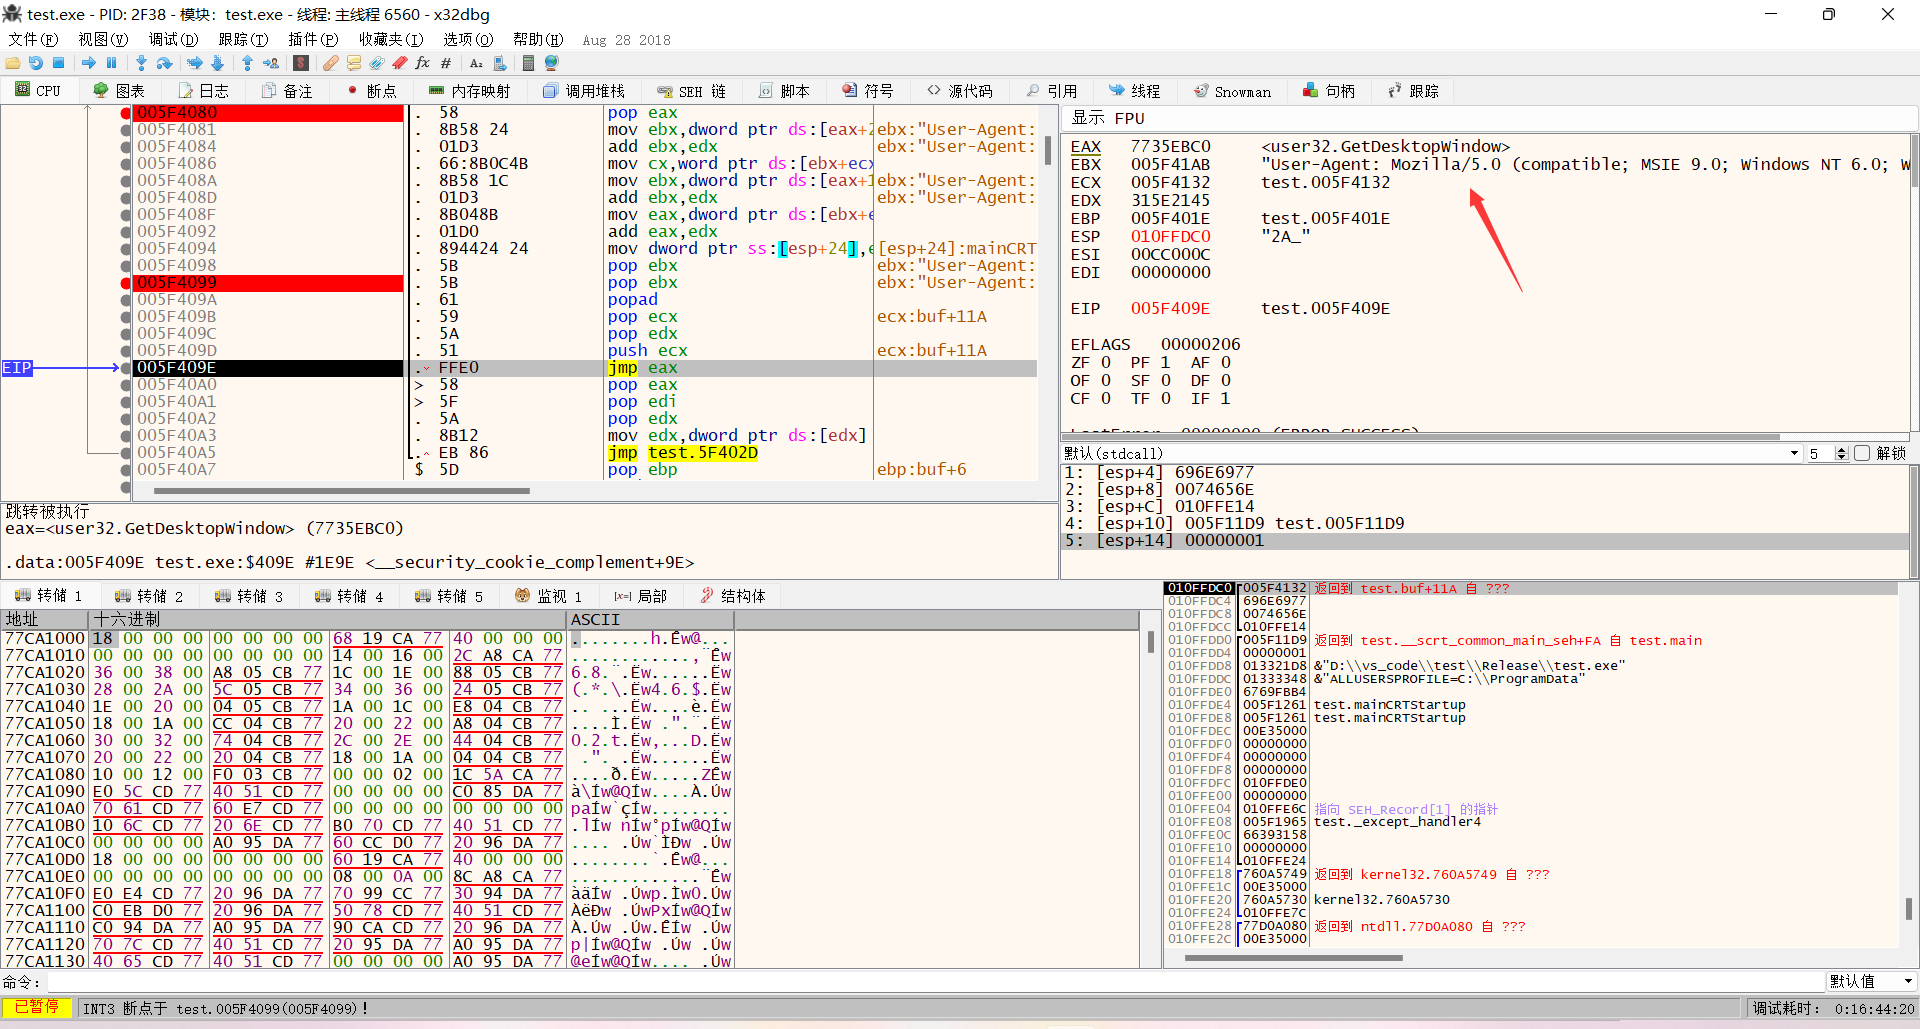This screenshot has height=1029, width=1920.
Task: Click the argument count stepper arrows
Action: pos(1842,453)
